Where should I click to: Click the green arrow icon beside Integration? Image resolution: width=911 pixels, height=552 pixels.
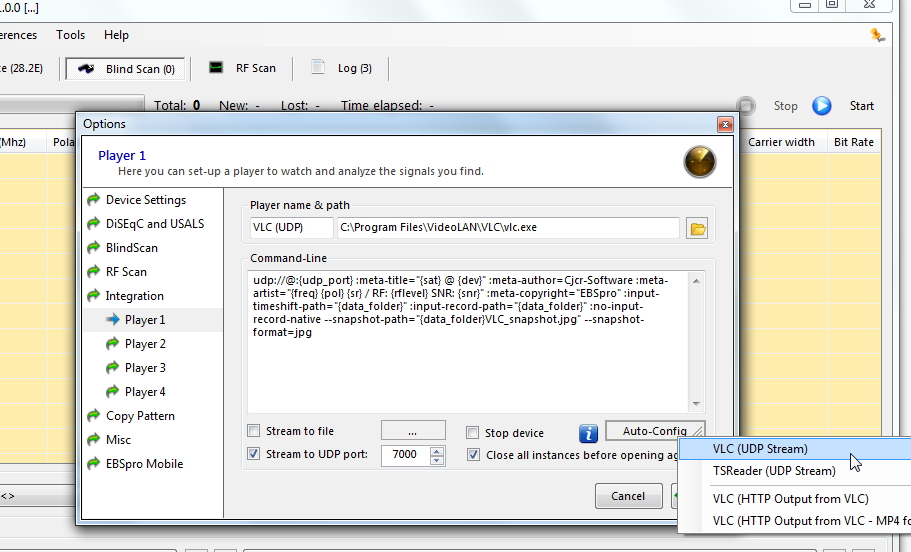click(x=94, y=296)
